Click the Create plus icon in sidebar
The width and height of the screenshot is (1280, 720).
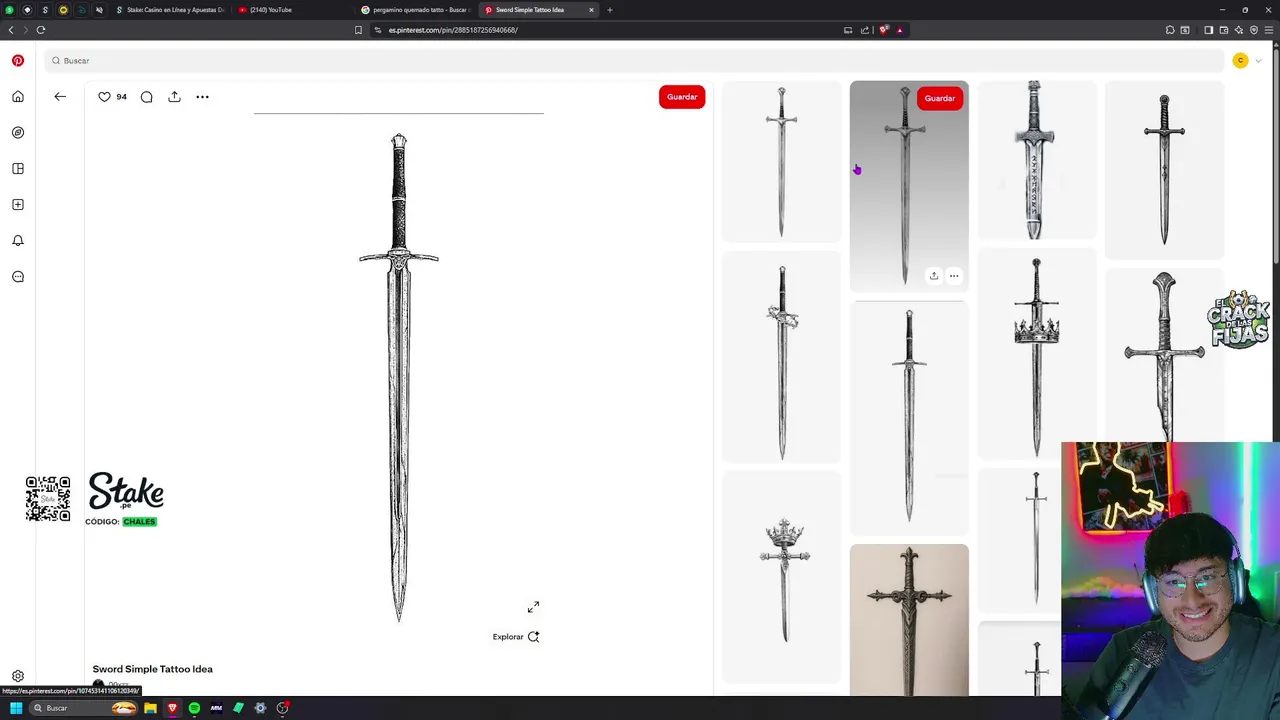(x=18, y=205)
